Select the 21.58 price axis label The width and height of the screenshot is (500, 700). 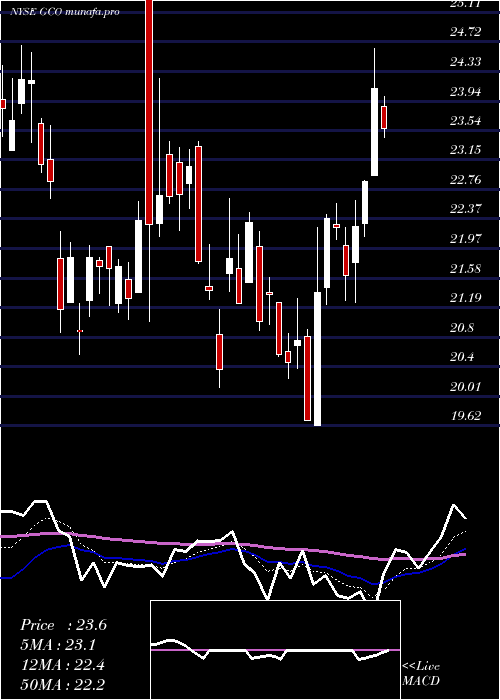coord(466,268)
